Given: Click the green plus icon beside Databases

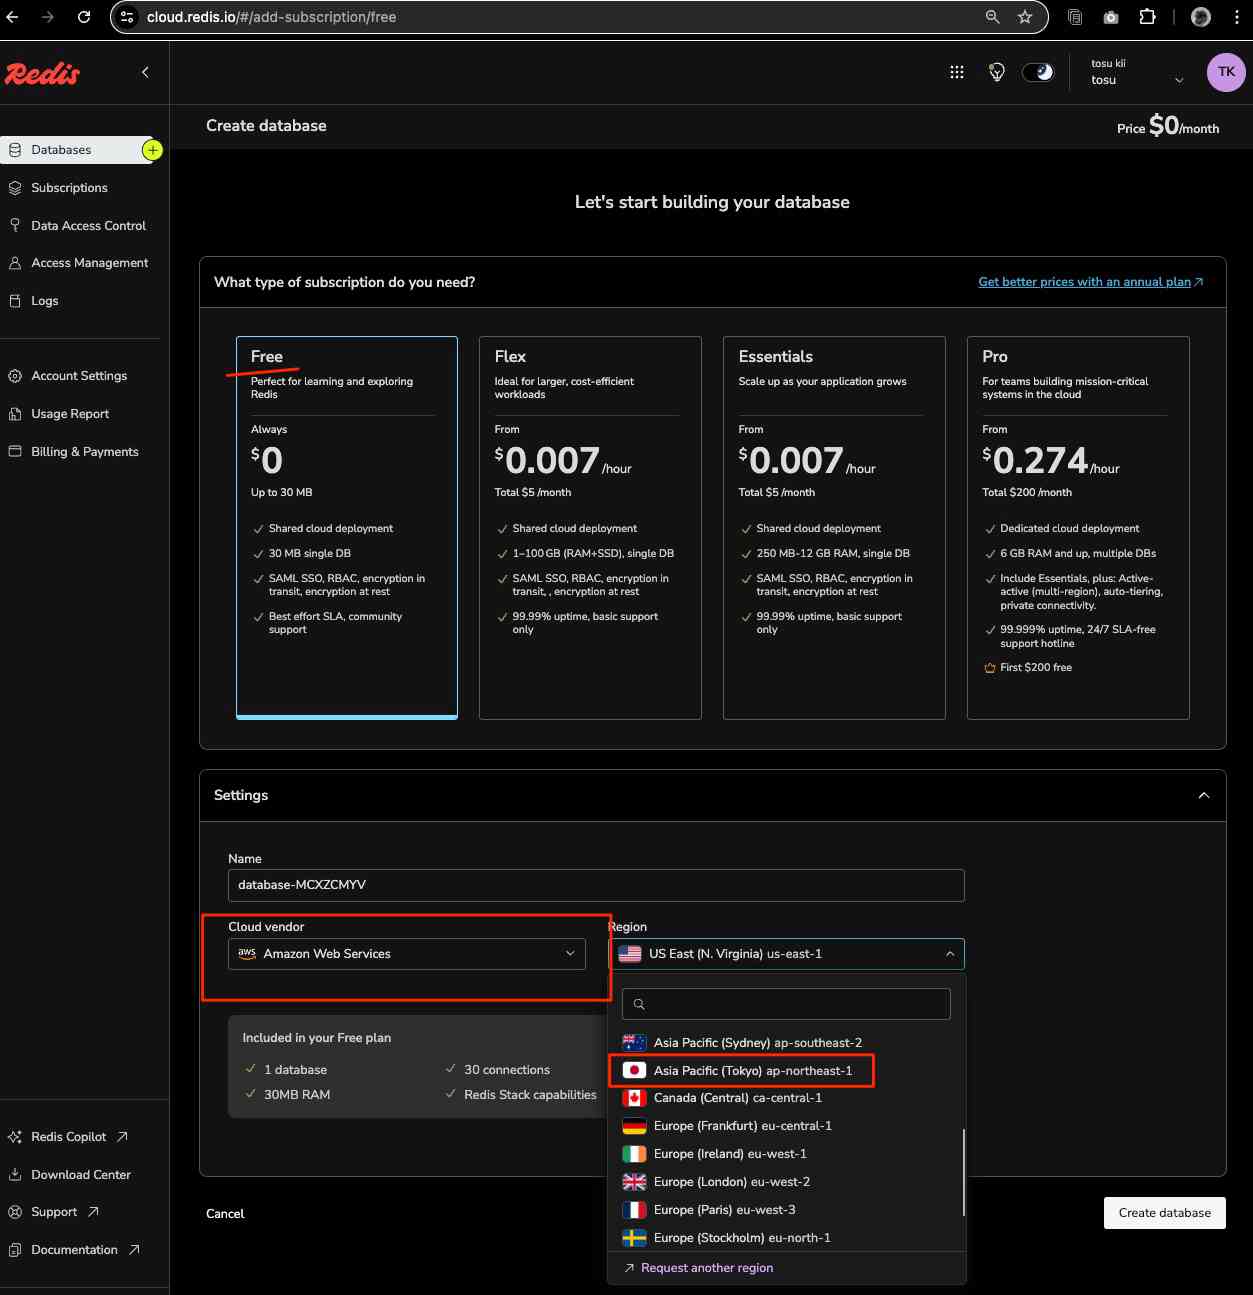Looking at the screenshot, I should [152, 150].
